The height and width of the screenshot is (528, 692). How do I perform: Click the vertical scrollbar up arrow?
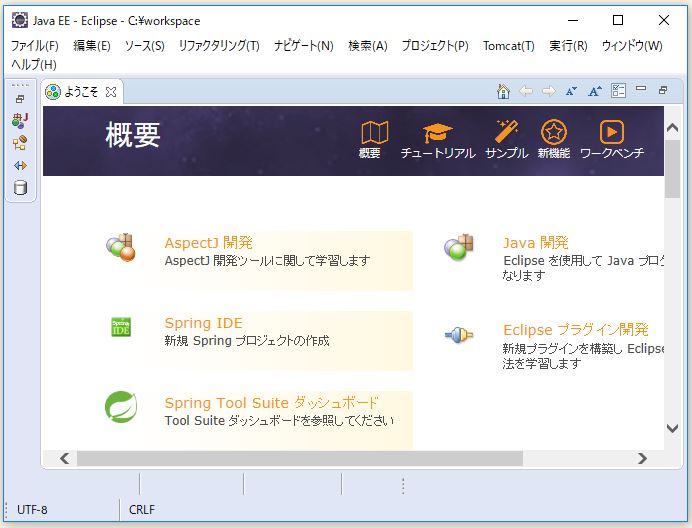click(x=672, y=128)
